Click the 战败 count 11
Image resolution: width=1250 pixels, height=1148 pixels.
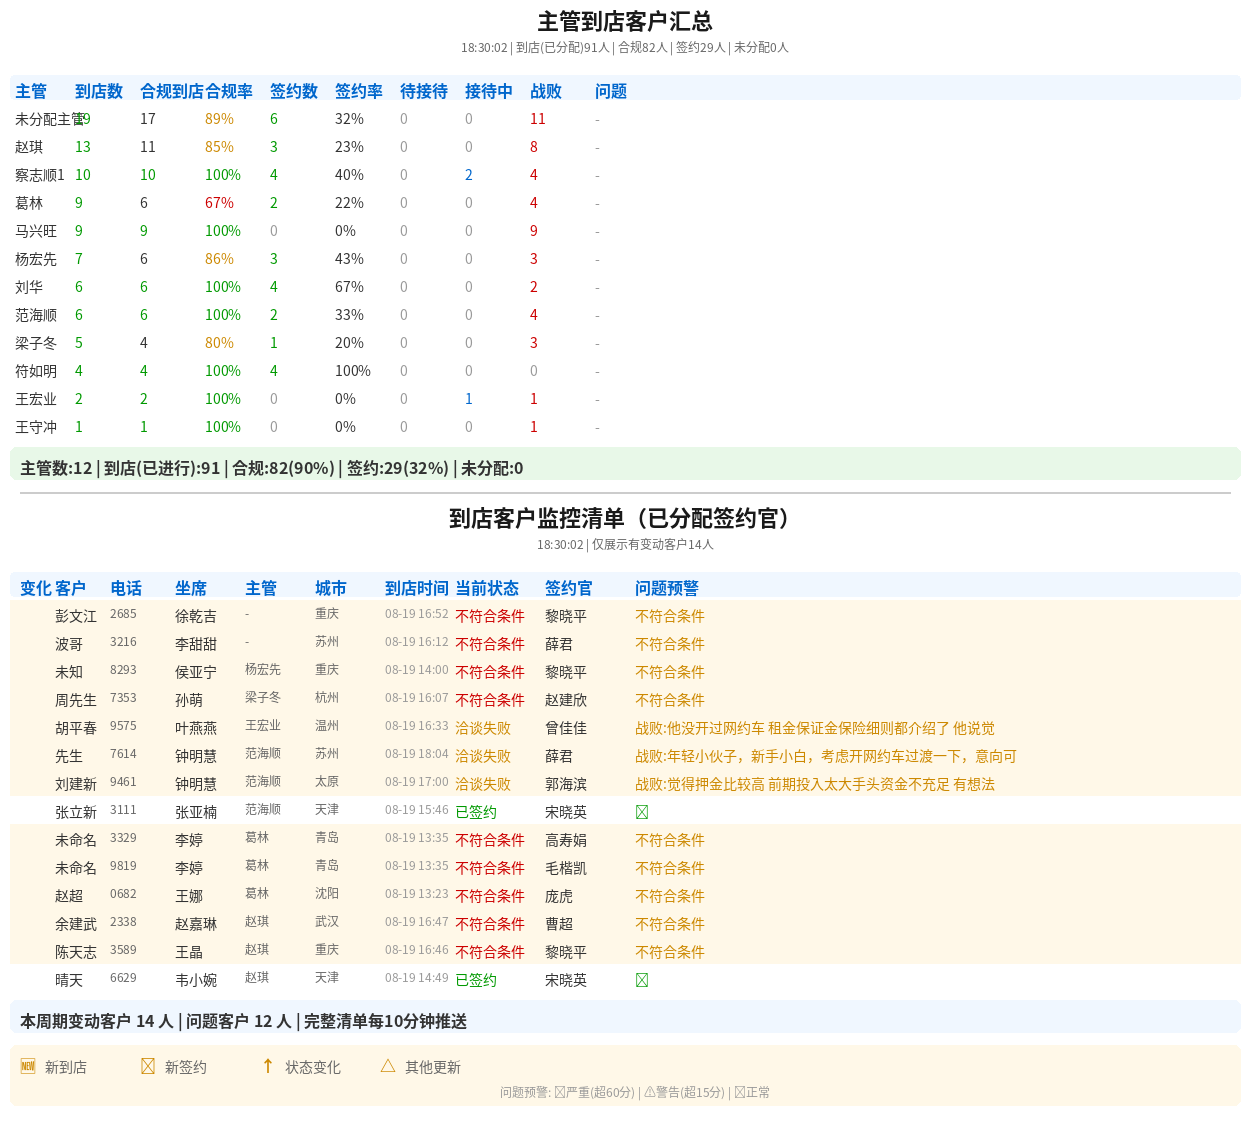538,119
